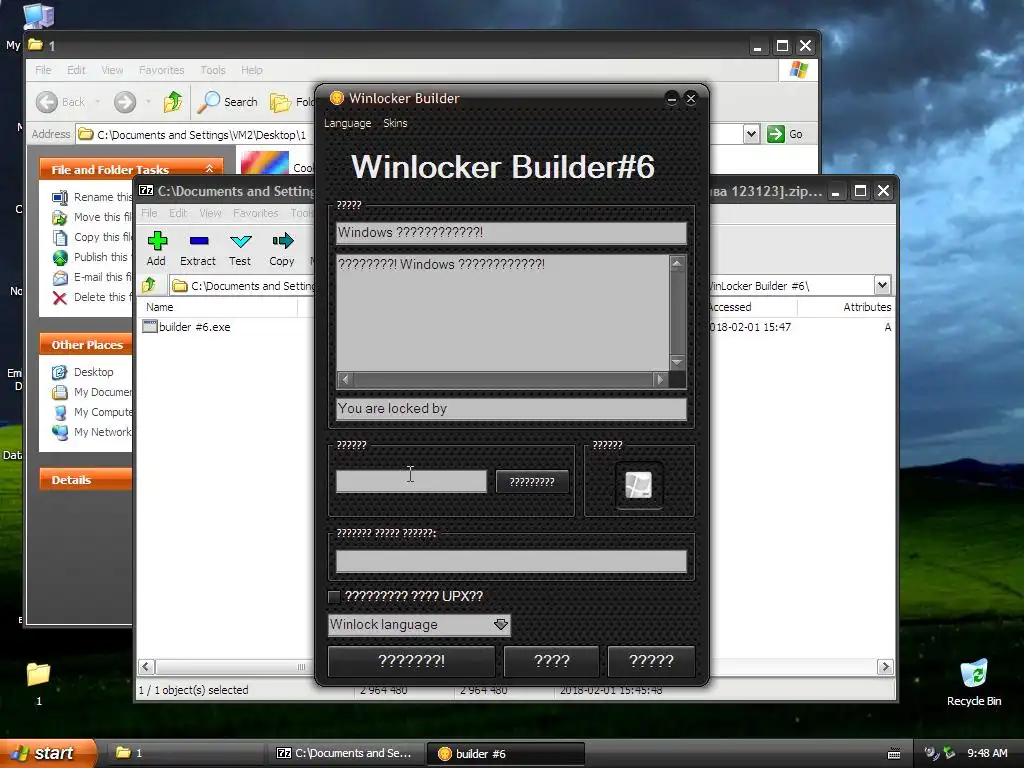Collapse the File and Folder Tasks panel

(x=209, y=168)
